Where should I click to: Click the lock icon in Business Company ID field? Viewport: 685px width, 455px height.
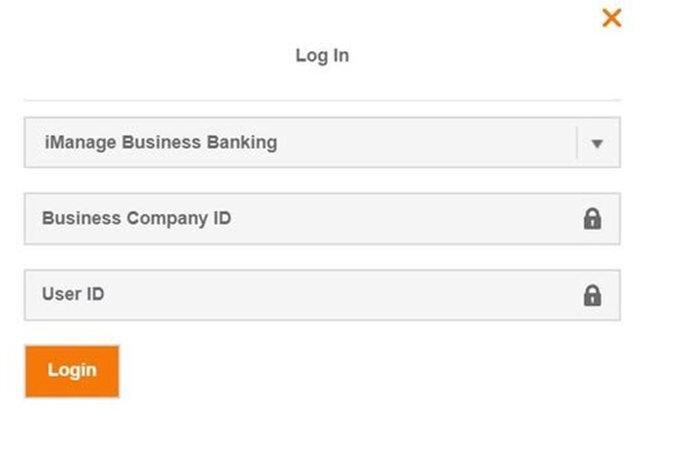pyautogui.click(x=592, y=219)
